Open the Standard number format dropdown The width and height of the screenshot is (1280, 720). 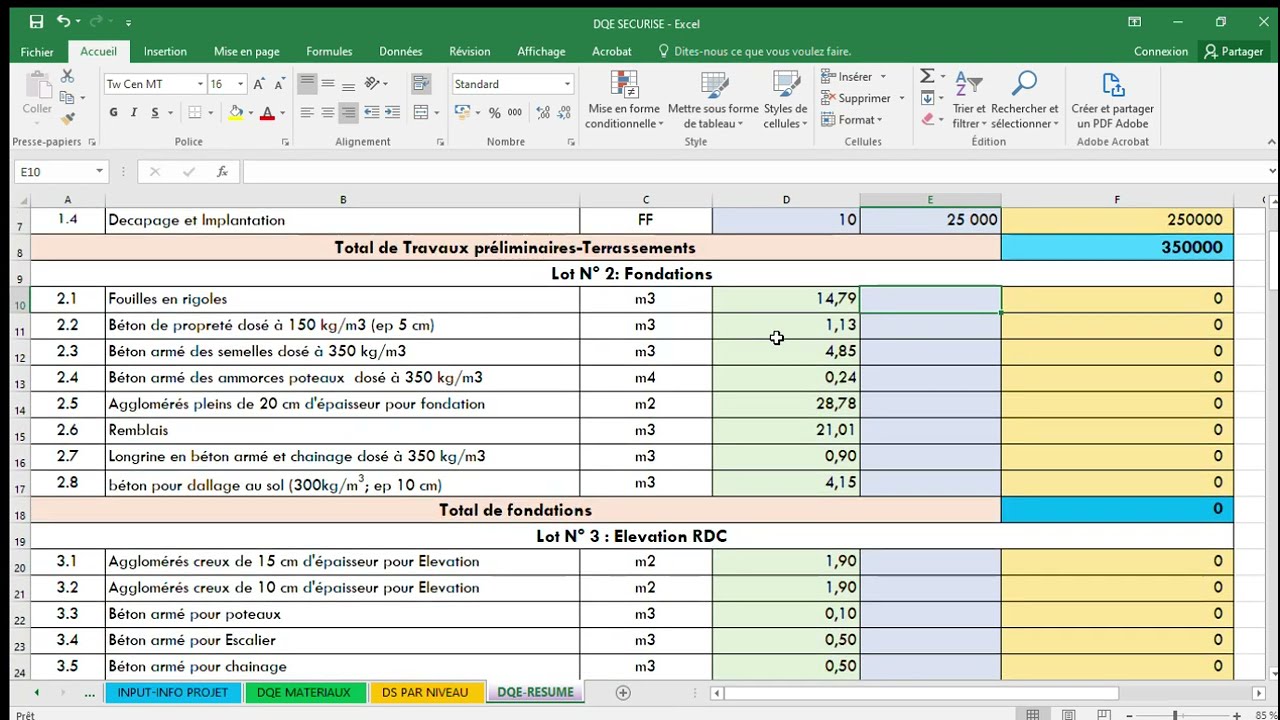[567, 84]
